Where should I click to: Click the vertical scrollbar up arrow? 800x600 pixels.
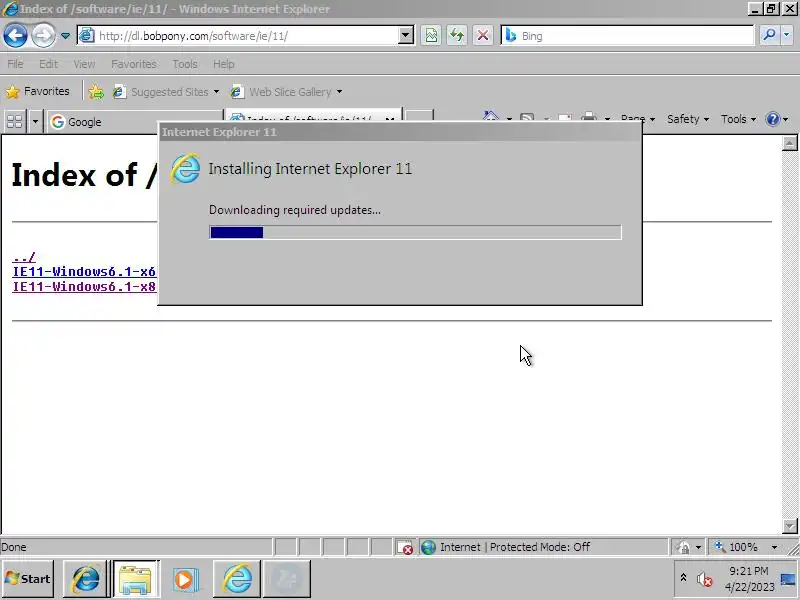pyautogui.click(x=789, y=144)
